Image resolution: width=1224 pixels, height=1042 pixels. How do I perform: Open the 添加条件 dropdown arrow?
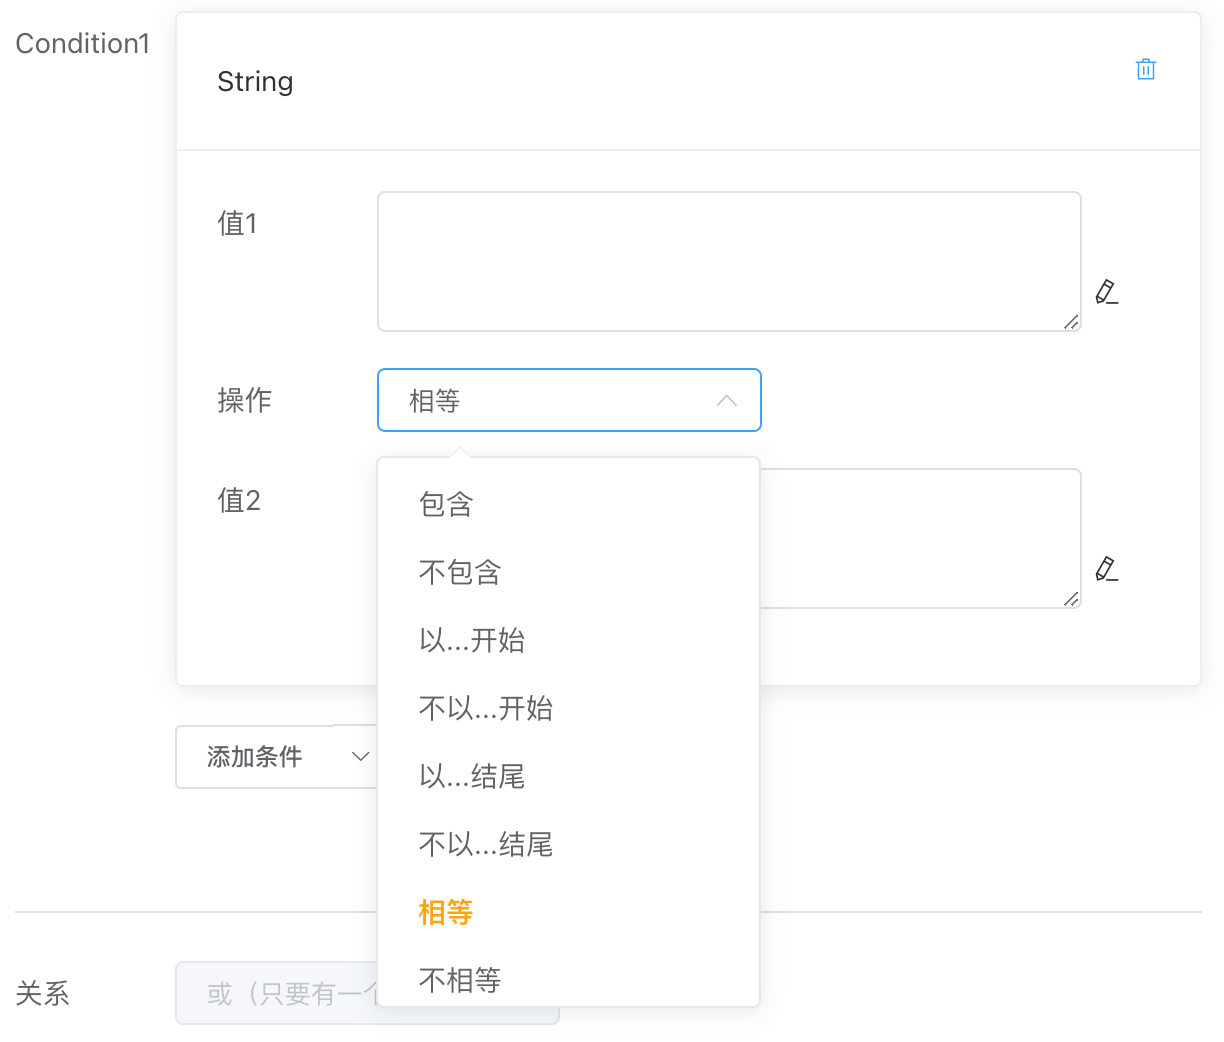(359, 757)
